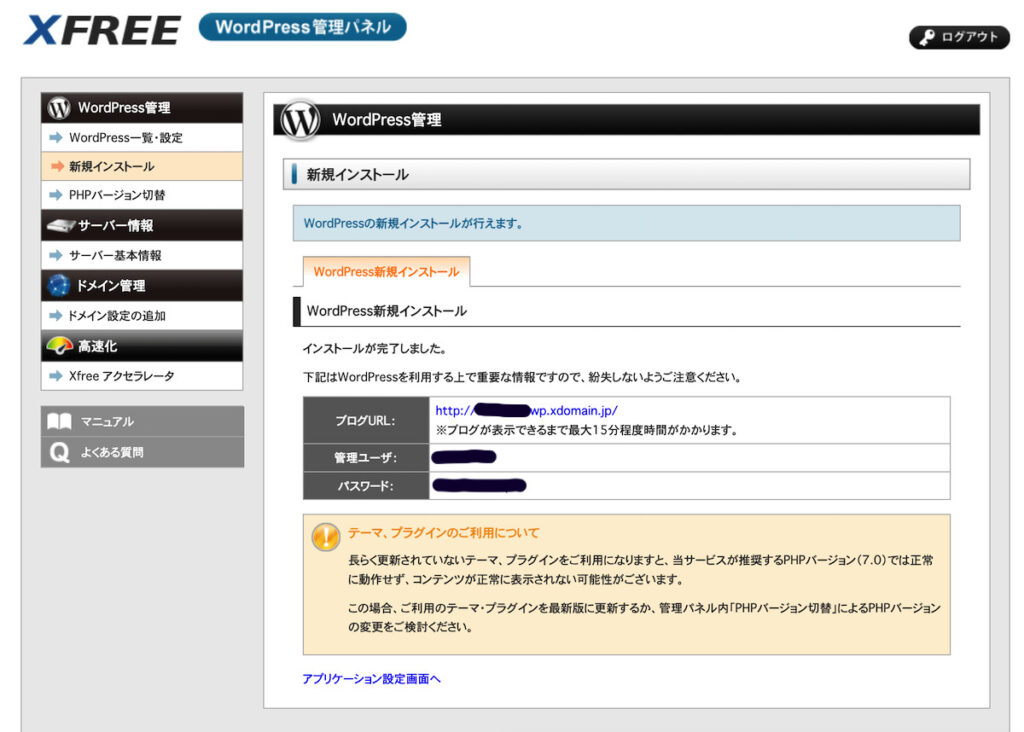1024x732 pixels.
Task: Open よくある質問 FAQ link
Action: pos(142,452)
